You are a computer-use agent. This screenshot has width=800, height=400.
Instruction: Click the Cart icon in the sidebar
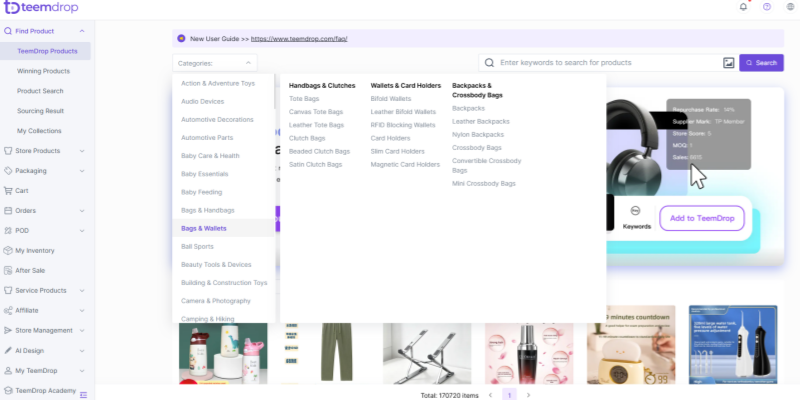tap(8, 191)
